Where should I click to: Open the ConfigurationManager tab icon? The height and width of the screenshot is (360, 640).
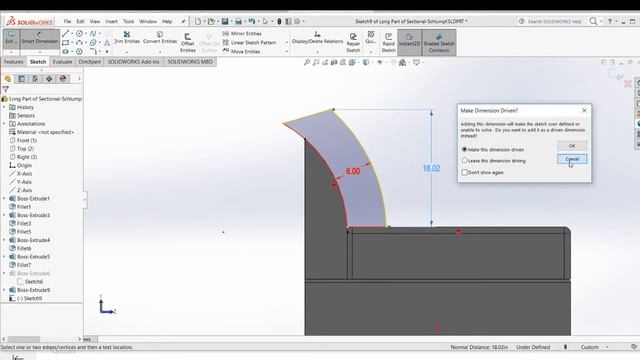pyautogui.click(x=35, y=79)
